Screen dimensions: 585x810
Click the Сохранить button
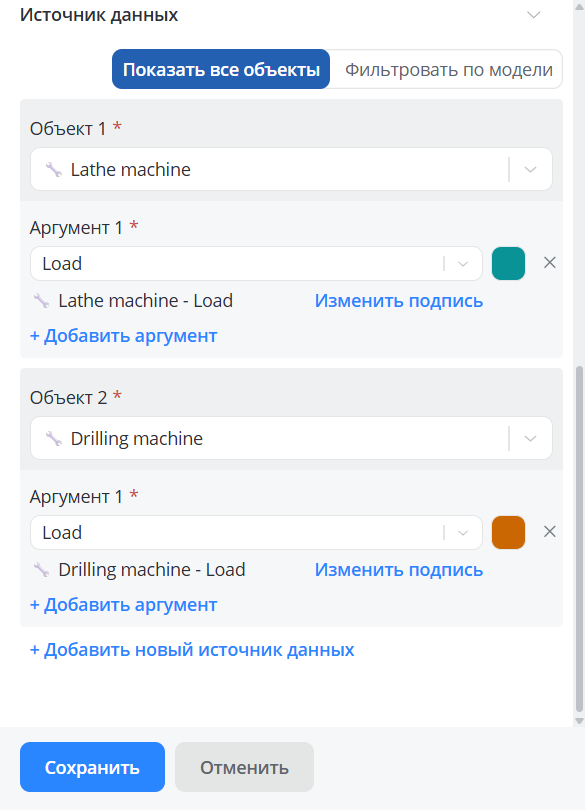click(x=93, y=767)
